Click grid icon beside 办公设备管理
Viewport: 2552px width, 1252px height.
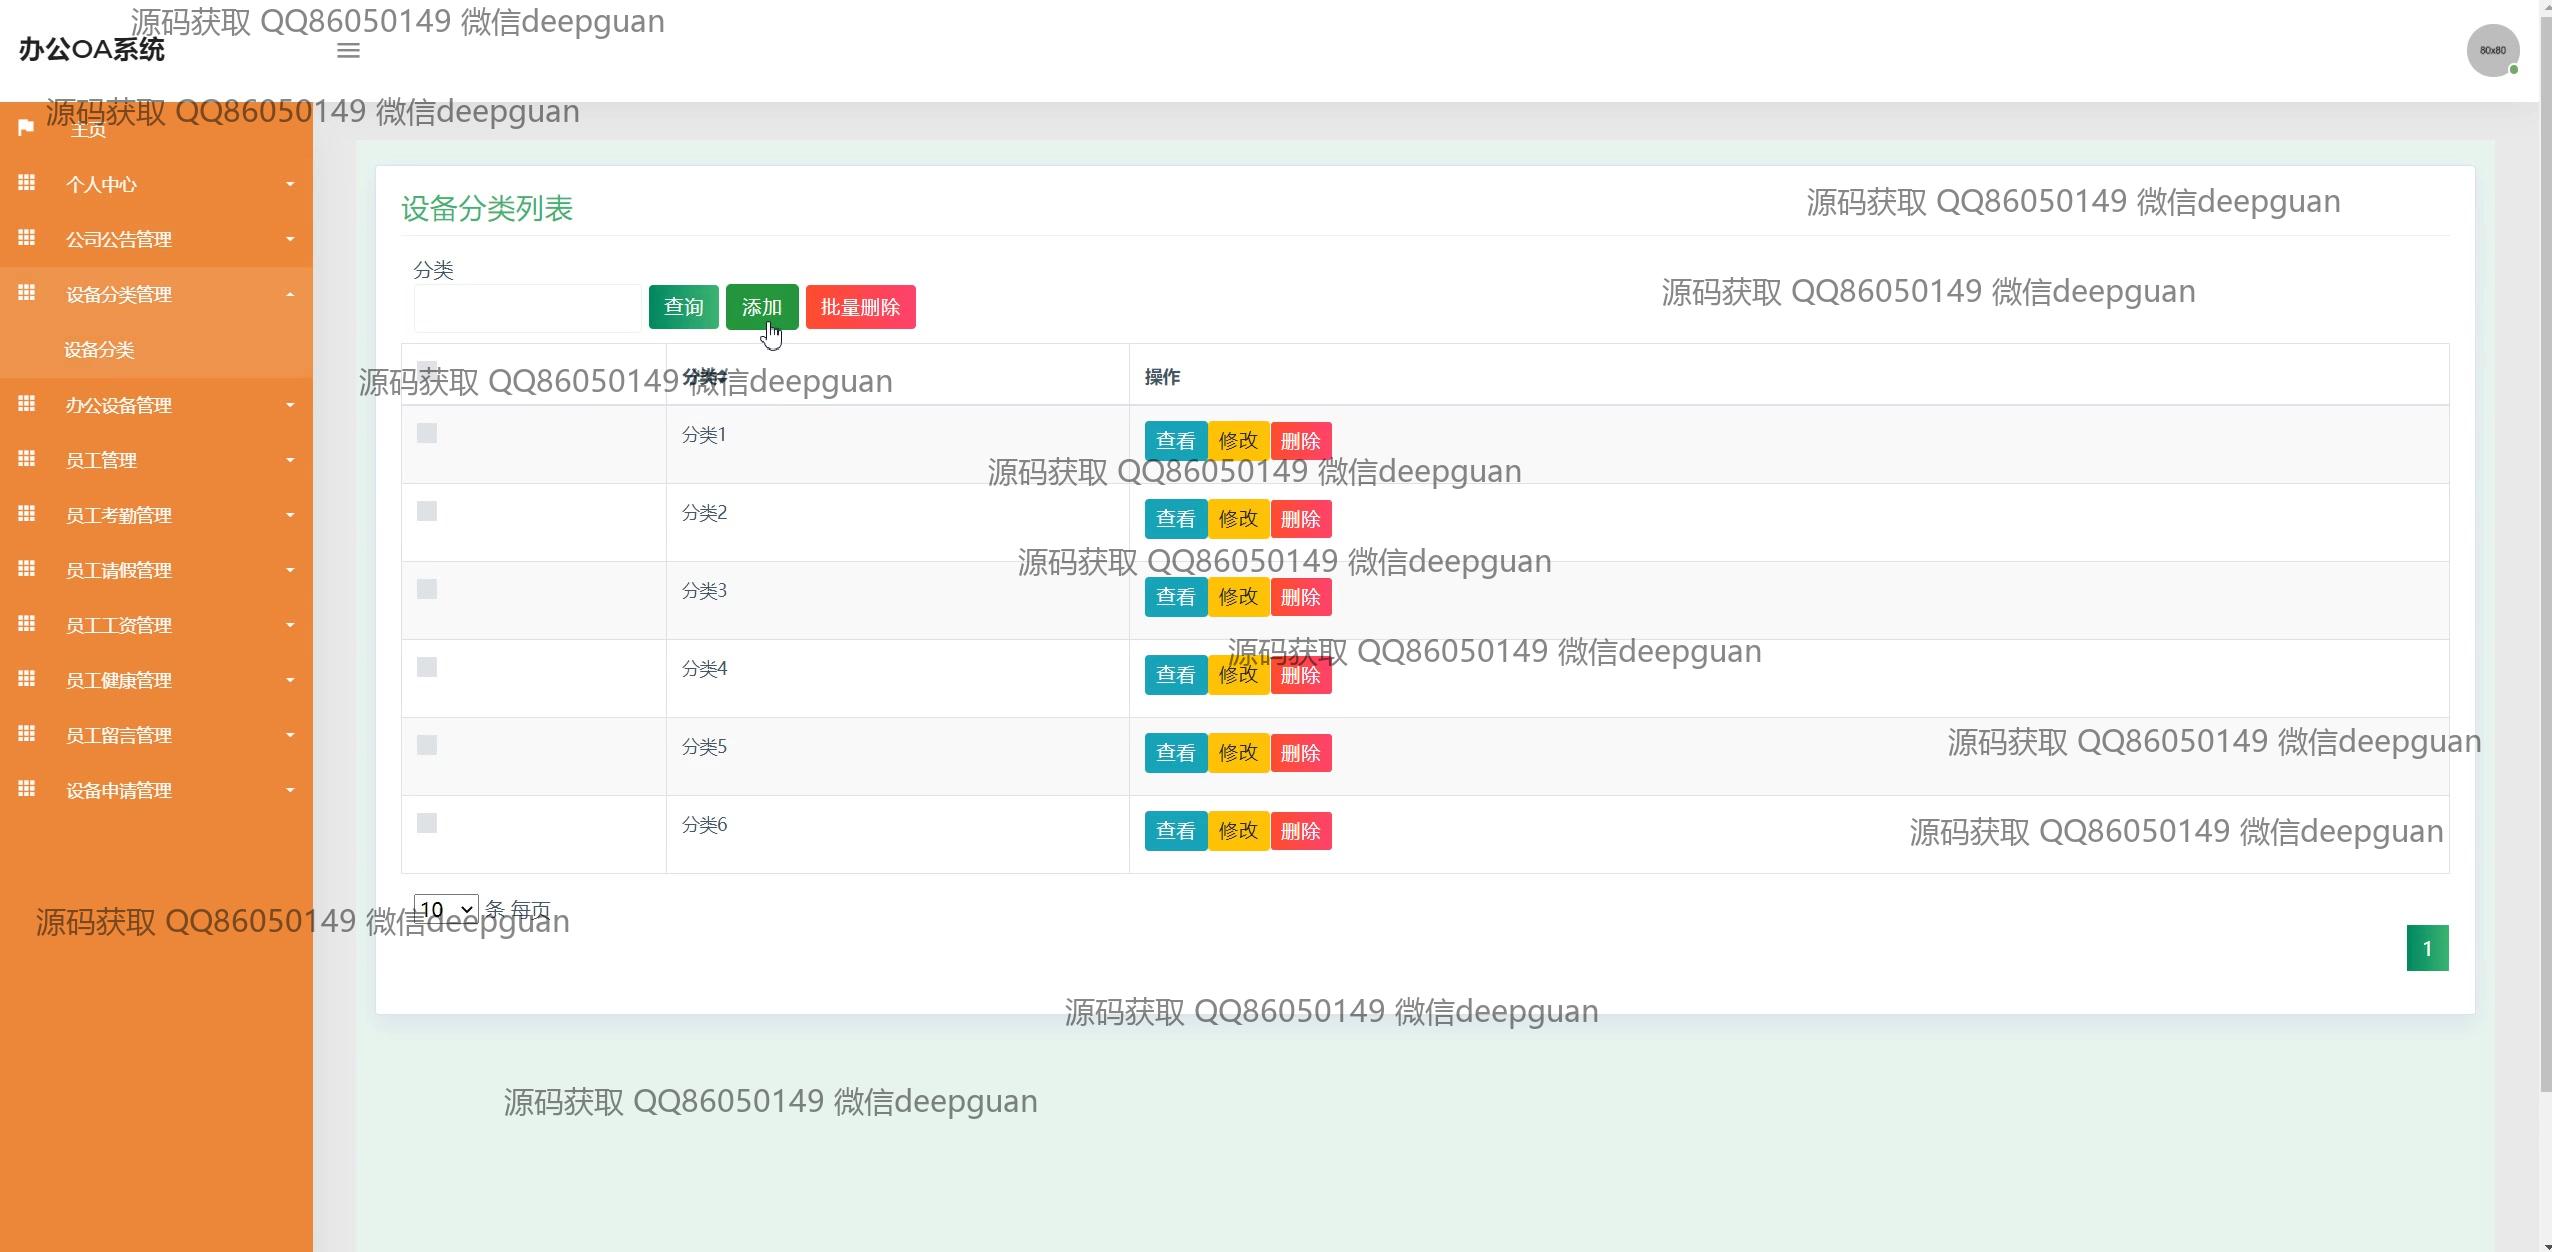coord(27,404)
